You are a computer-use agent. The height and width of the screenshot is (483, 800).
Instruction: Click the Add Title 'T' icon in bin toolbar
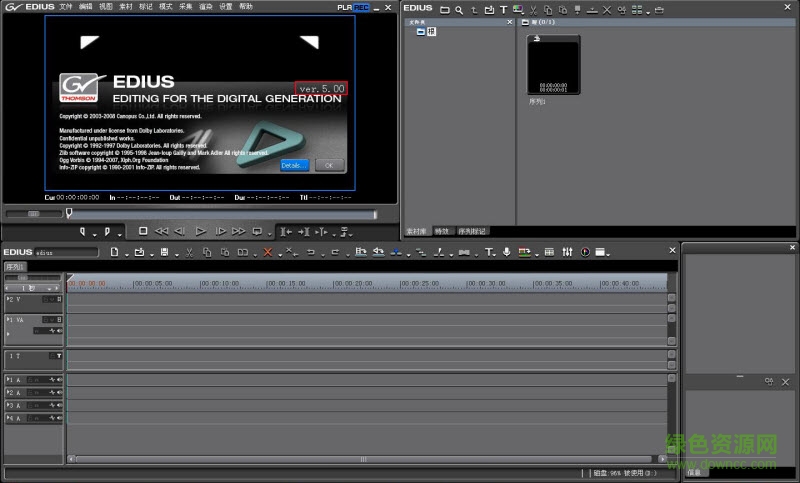[x=503, y=9]
